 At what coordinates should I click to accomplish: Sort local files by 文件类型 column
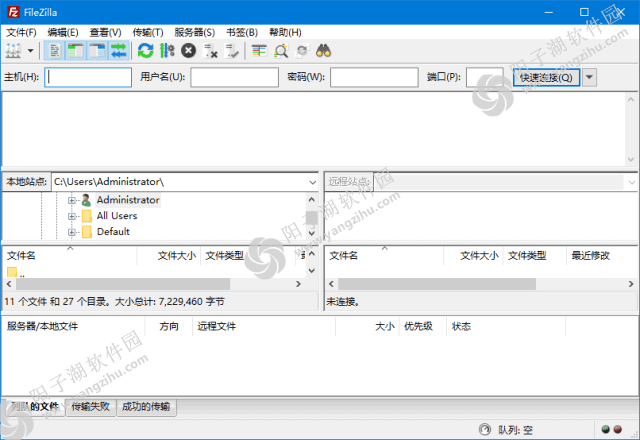(x=249, y=256)
